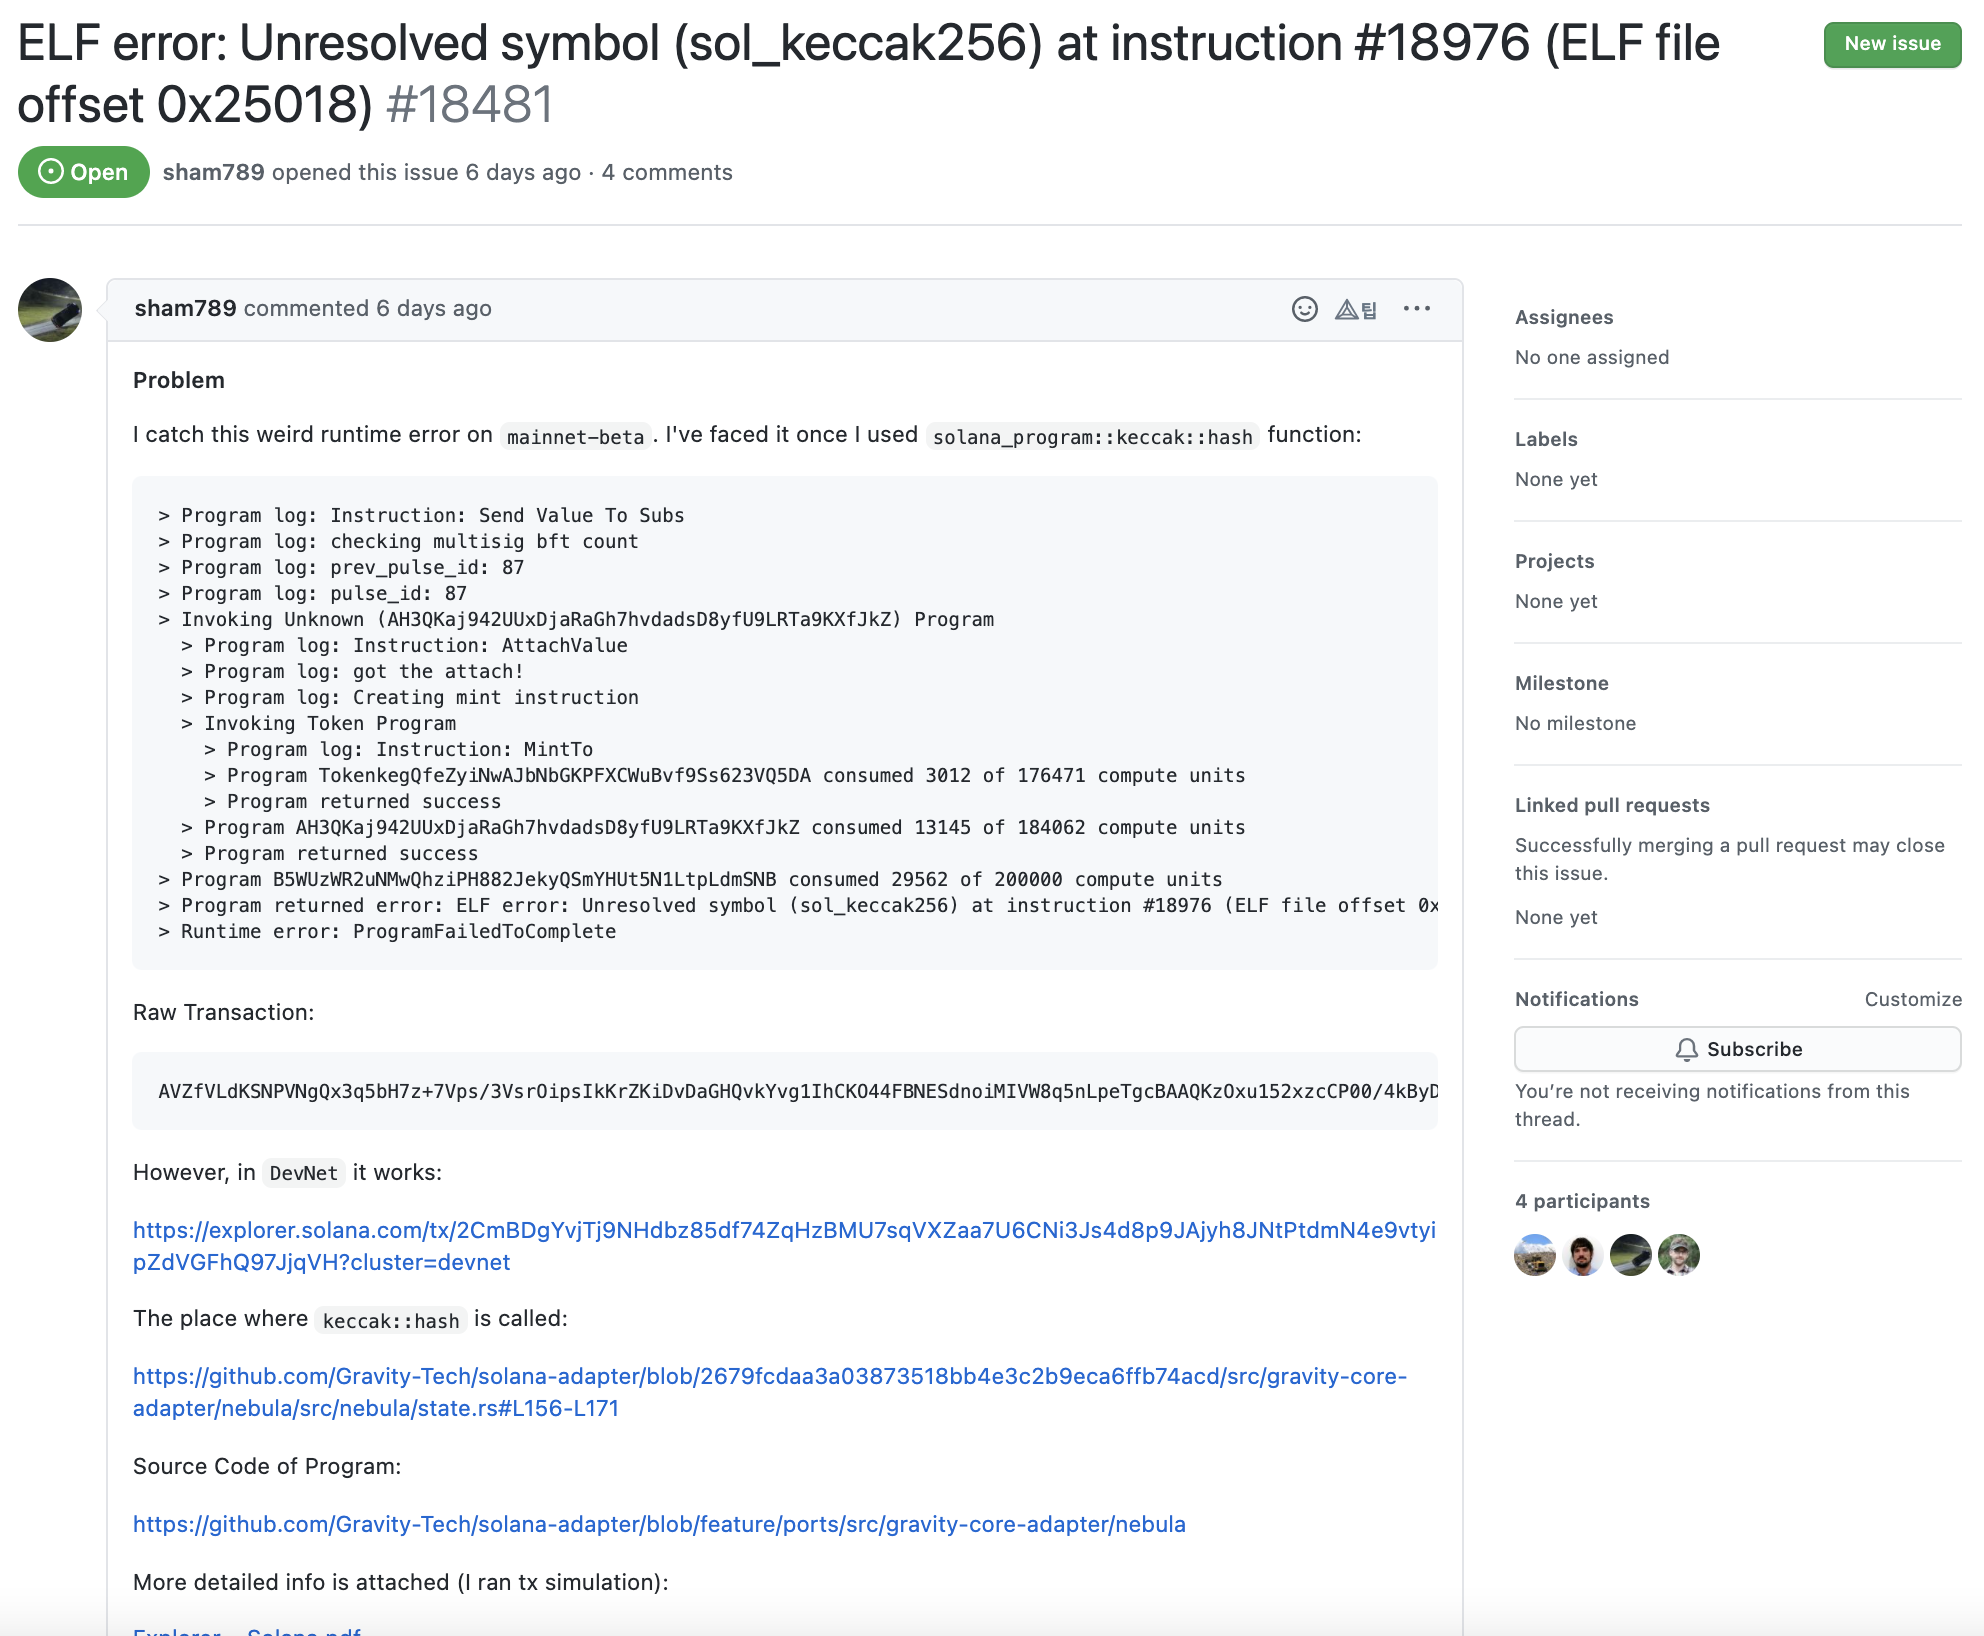
Task: Click the green New issue button
Action: click(x=1892, y=44)
